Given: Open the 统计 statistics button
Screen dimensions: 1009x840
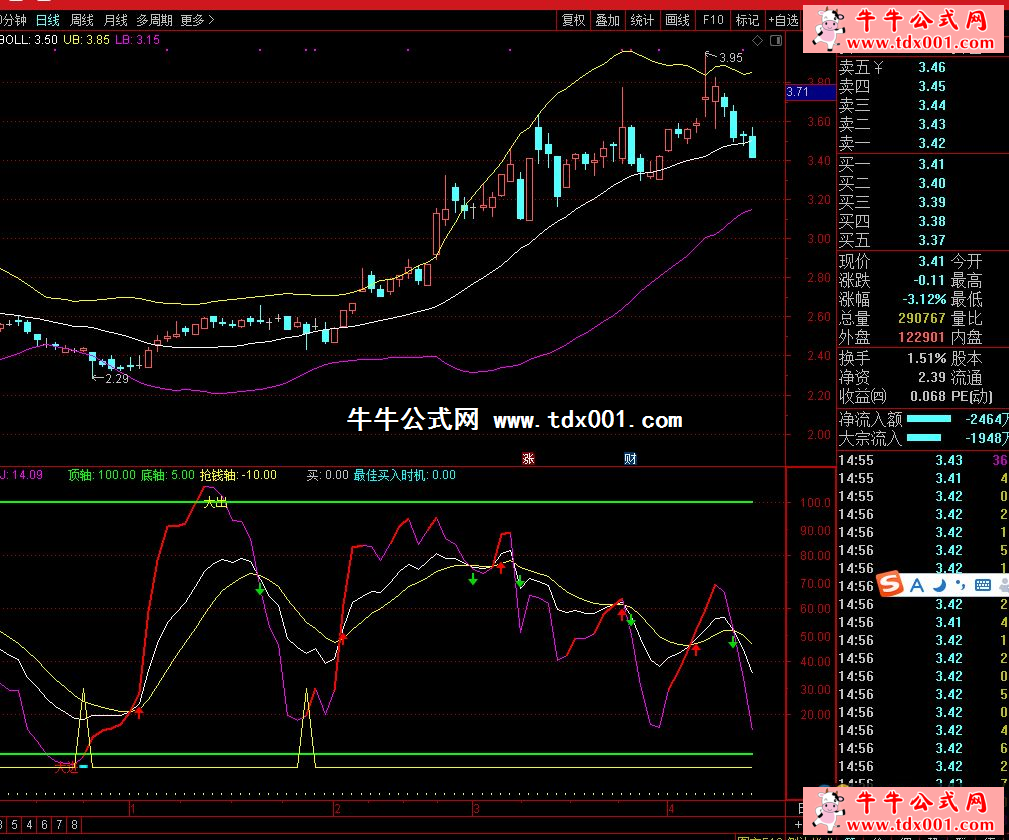Looking at the screenshot, I should [x=642, y=20].
